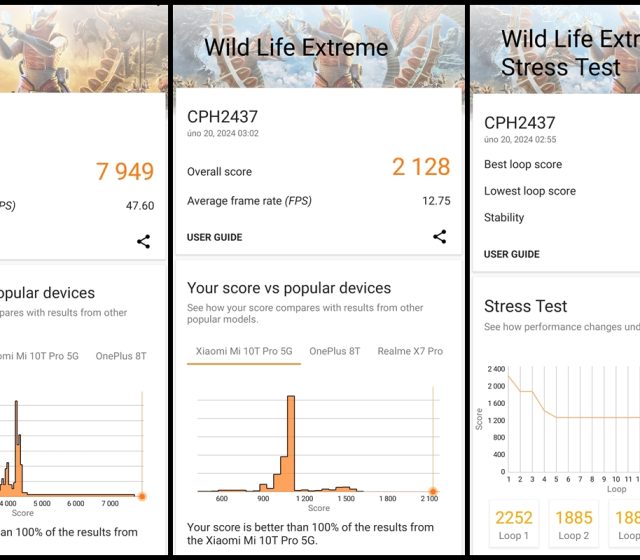Click the Stress Test line chart

click(x=570, y=420)
